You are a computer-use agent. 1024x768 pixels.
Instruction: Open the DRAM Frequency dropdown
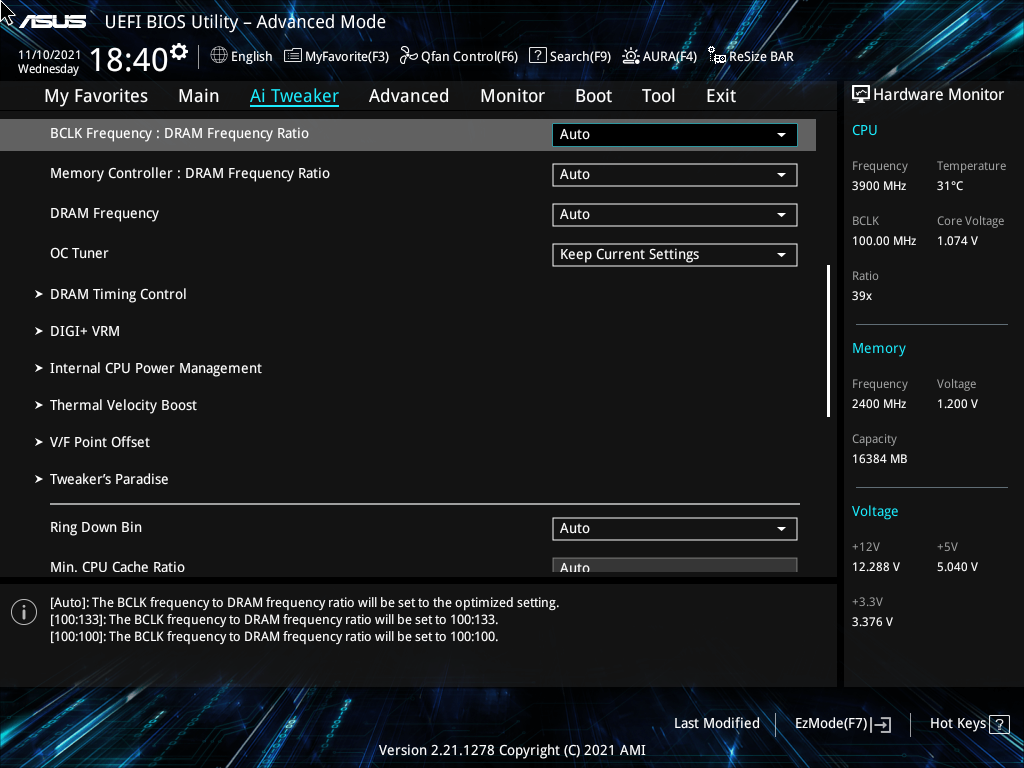pyautogui.click(x=675, y=215)
